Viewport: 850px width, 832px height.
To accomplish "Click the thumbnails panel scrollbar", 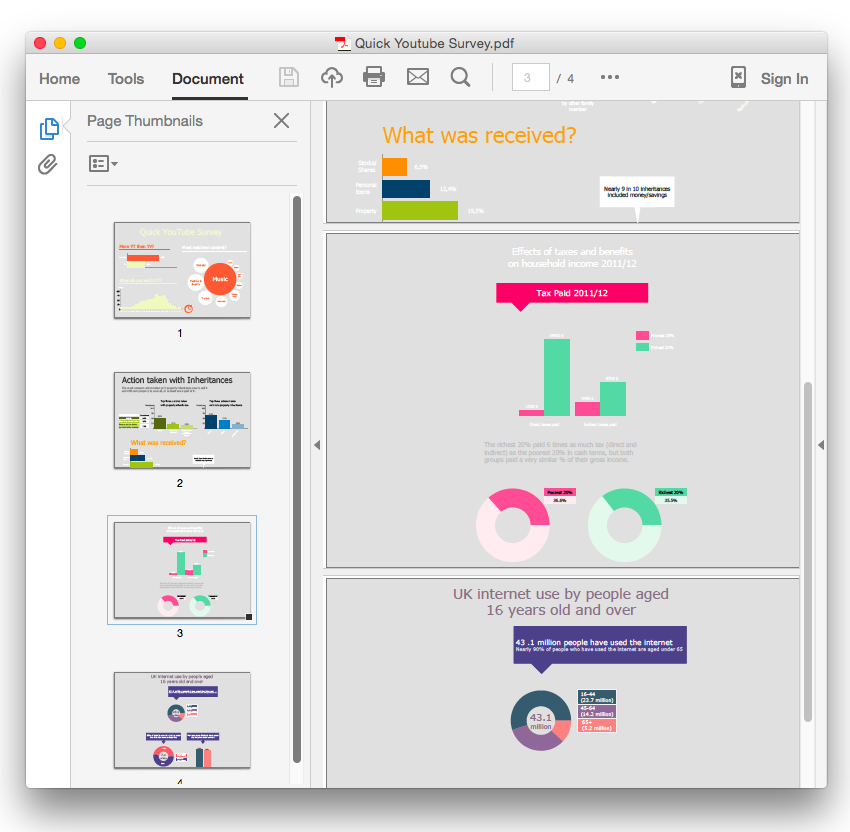I will (x=297, y=479).
